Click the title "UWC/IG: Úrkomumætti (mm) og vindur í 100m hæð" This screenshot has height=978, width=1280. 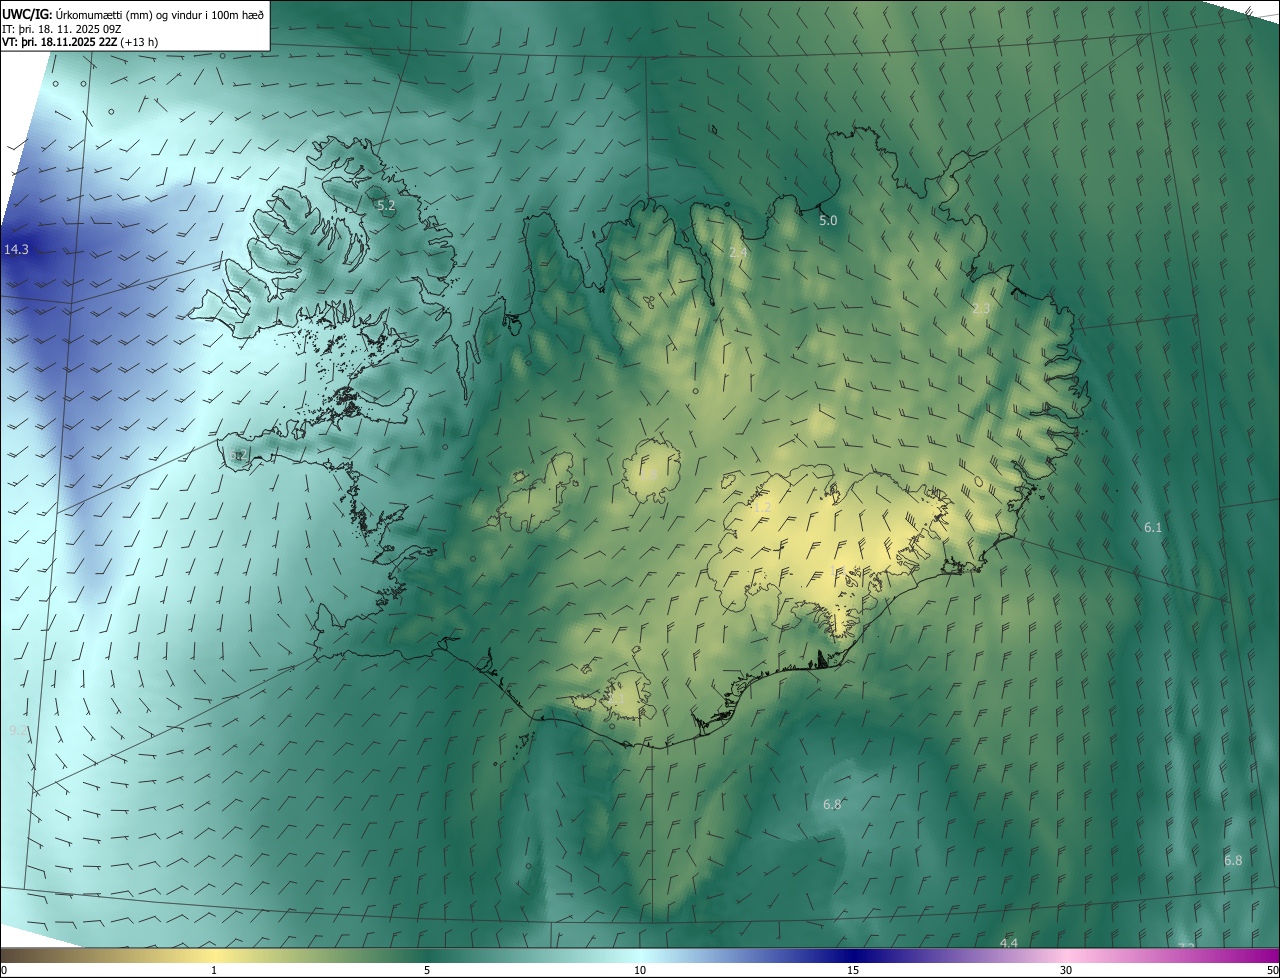coord(133,13)
